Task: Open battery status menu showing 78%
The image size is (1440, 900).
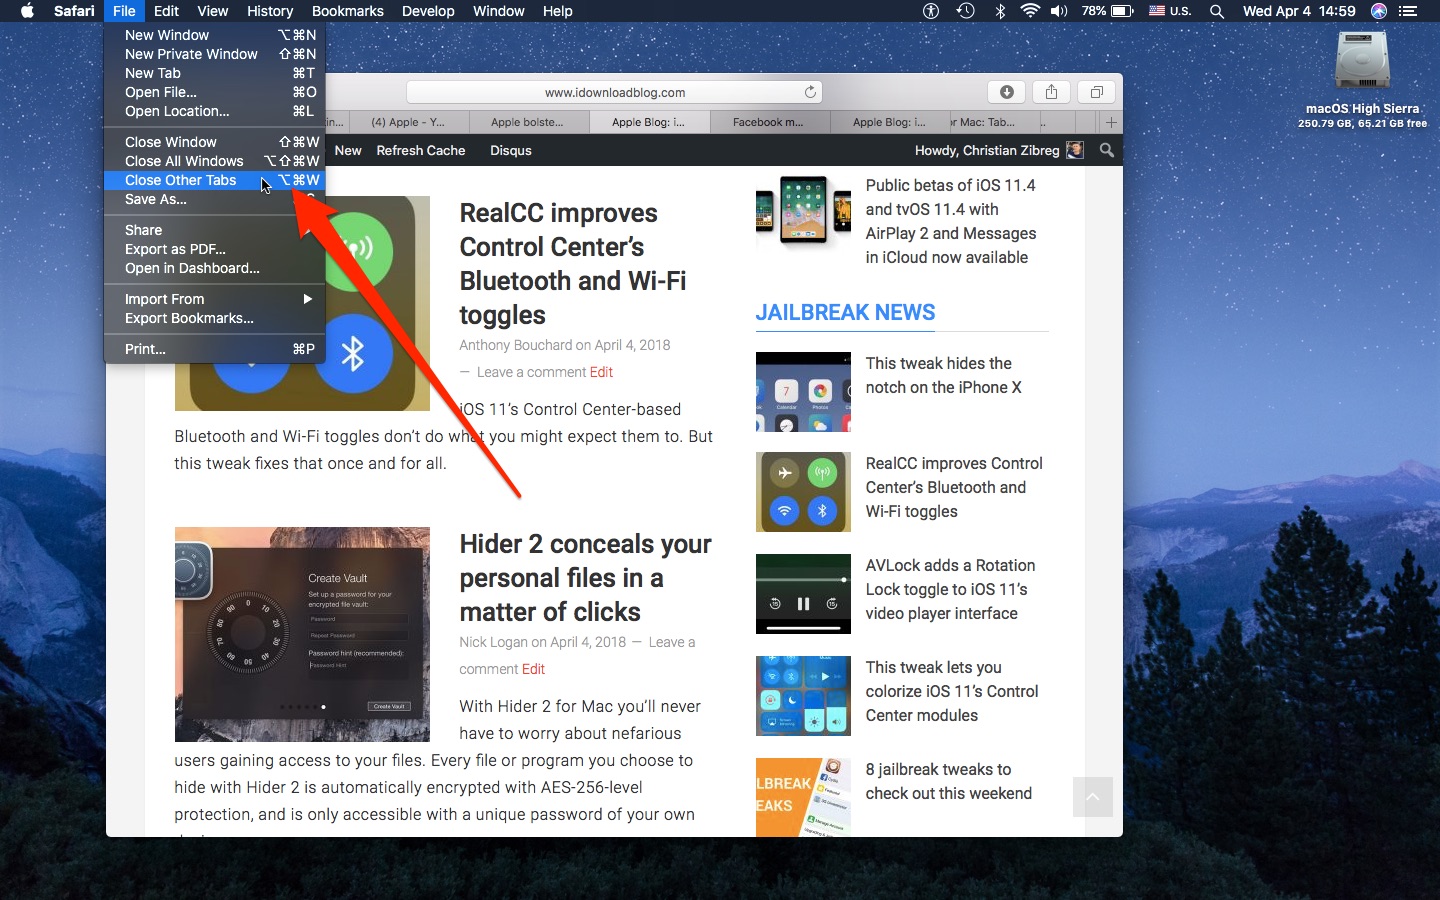Action: pyautogui.click(x=1107, y=11)
